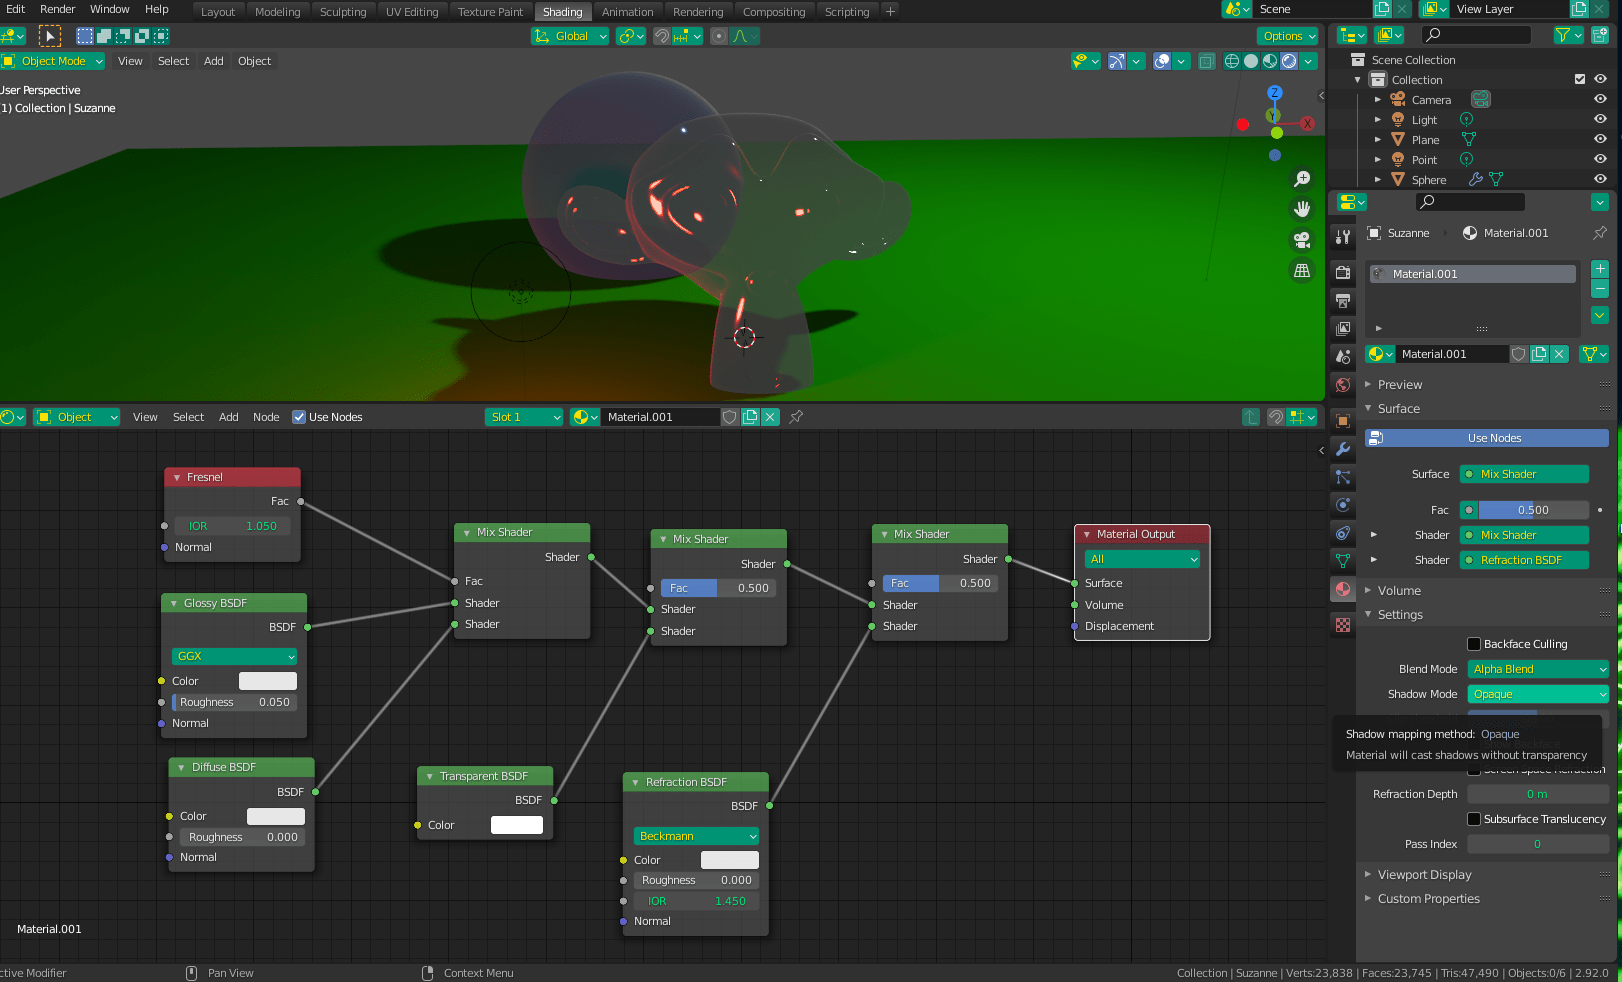Click the large Use Nodes button in Surface panel
This screenshot has height=982, width=1622.
click(1486, 438)
